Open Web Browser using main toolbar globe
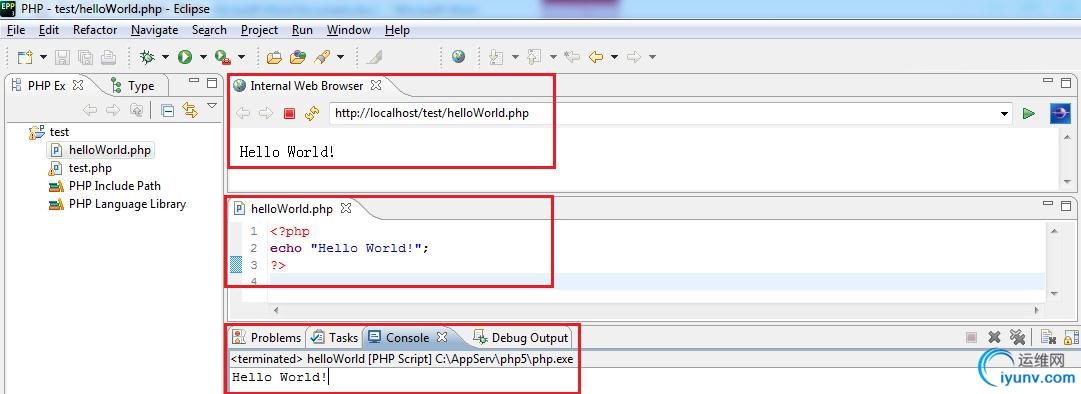 458,57
